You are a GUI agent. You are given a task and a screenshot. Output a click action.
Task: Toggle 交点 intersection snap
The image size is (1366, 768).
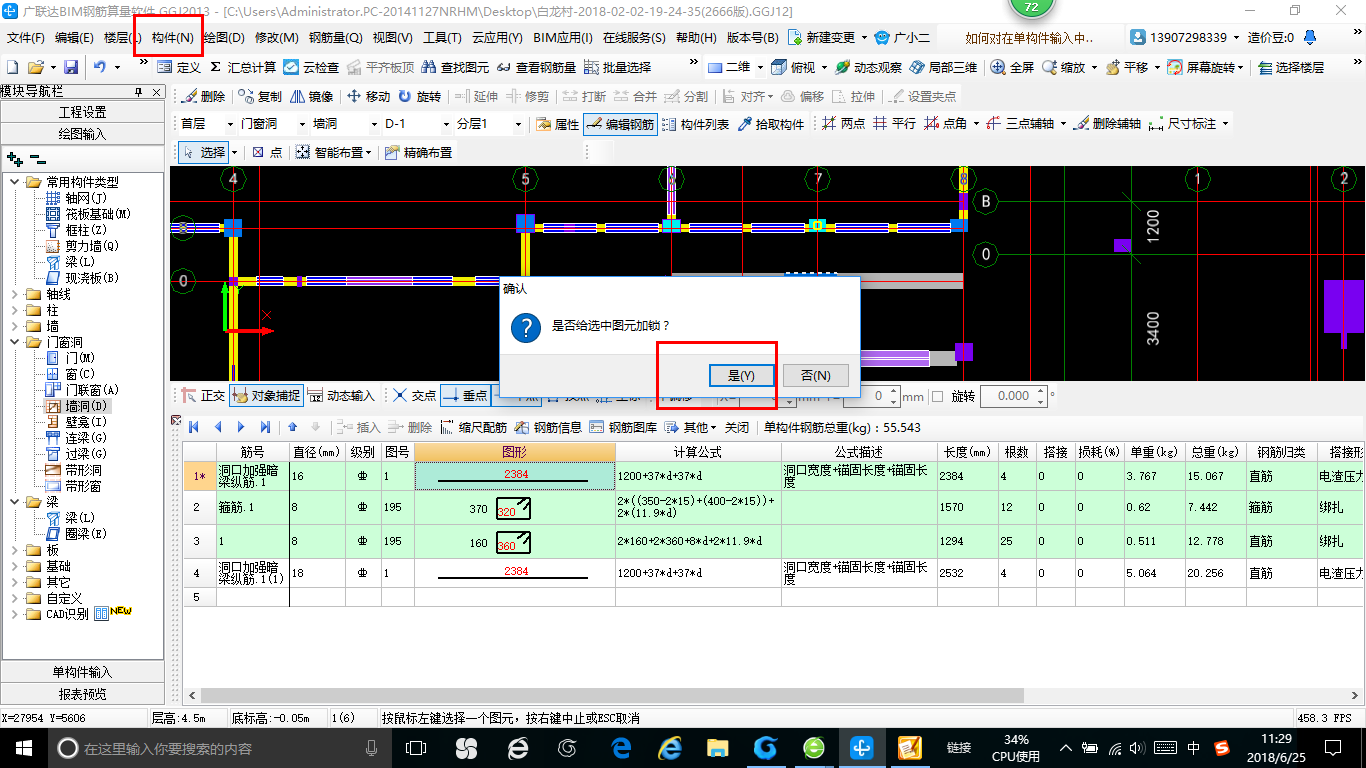click(415, 396)
